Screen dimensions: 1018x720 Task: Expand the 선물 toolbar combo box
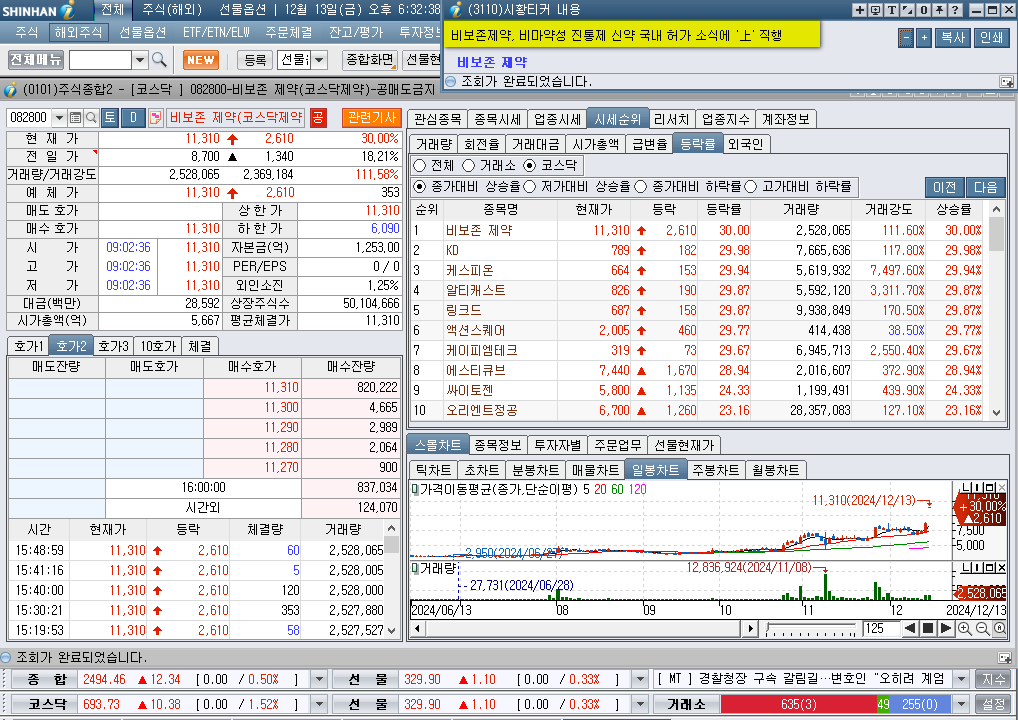(x=319, y=60)
